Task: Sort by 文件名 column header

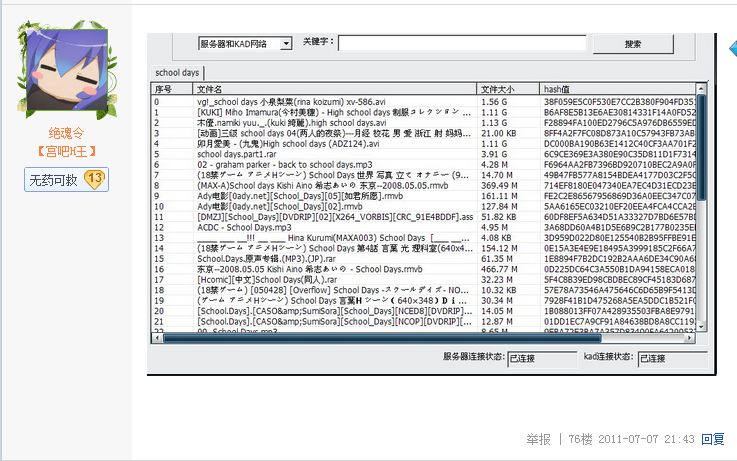Action: click(335, 89)
